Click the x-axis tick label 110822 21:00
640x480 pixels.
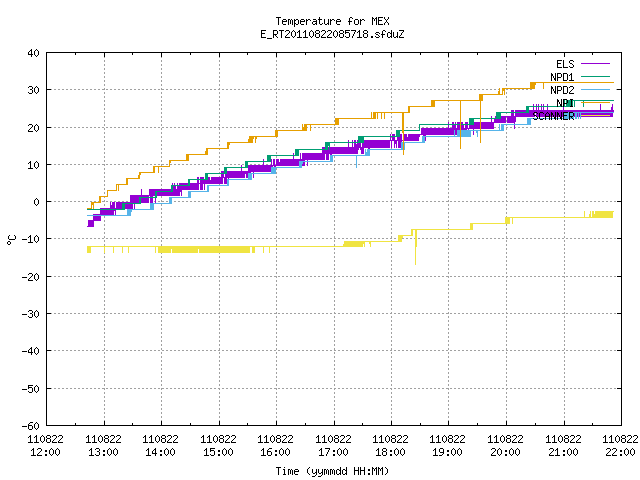click(564, 446)
